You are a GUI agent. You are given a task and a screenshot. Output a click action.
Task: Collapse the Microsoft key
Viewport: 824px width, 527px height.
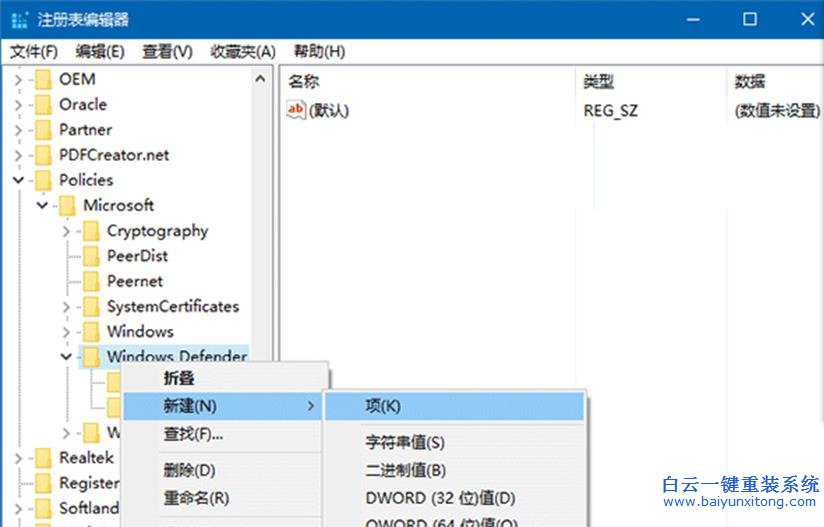point(43,205)
